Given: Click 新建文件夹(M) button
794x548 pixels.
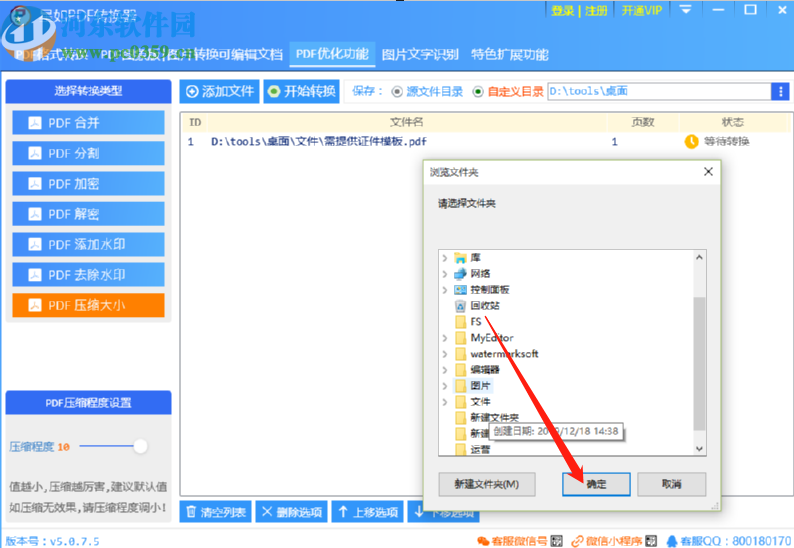Looking at the screenshot, I should (487, 484).
